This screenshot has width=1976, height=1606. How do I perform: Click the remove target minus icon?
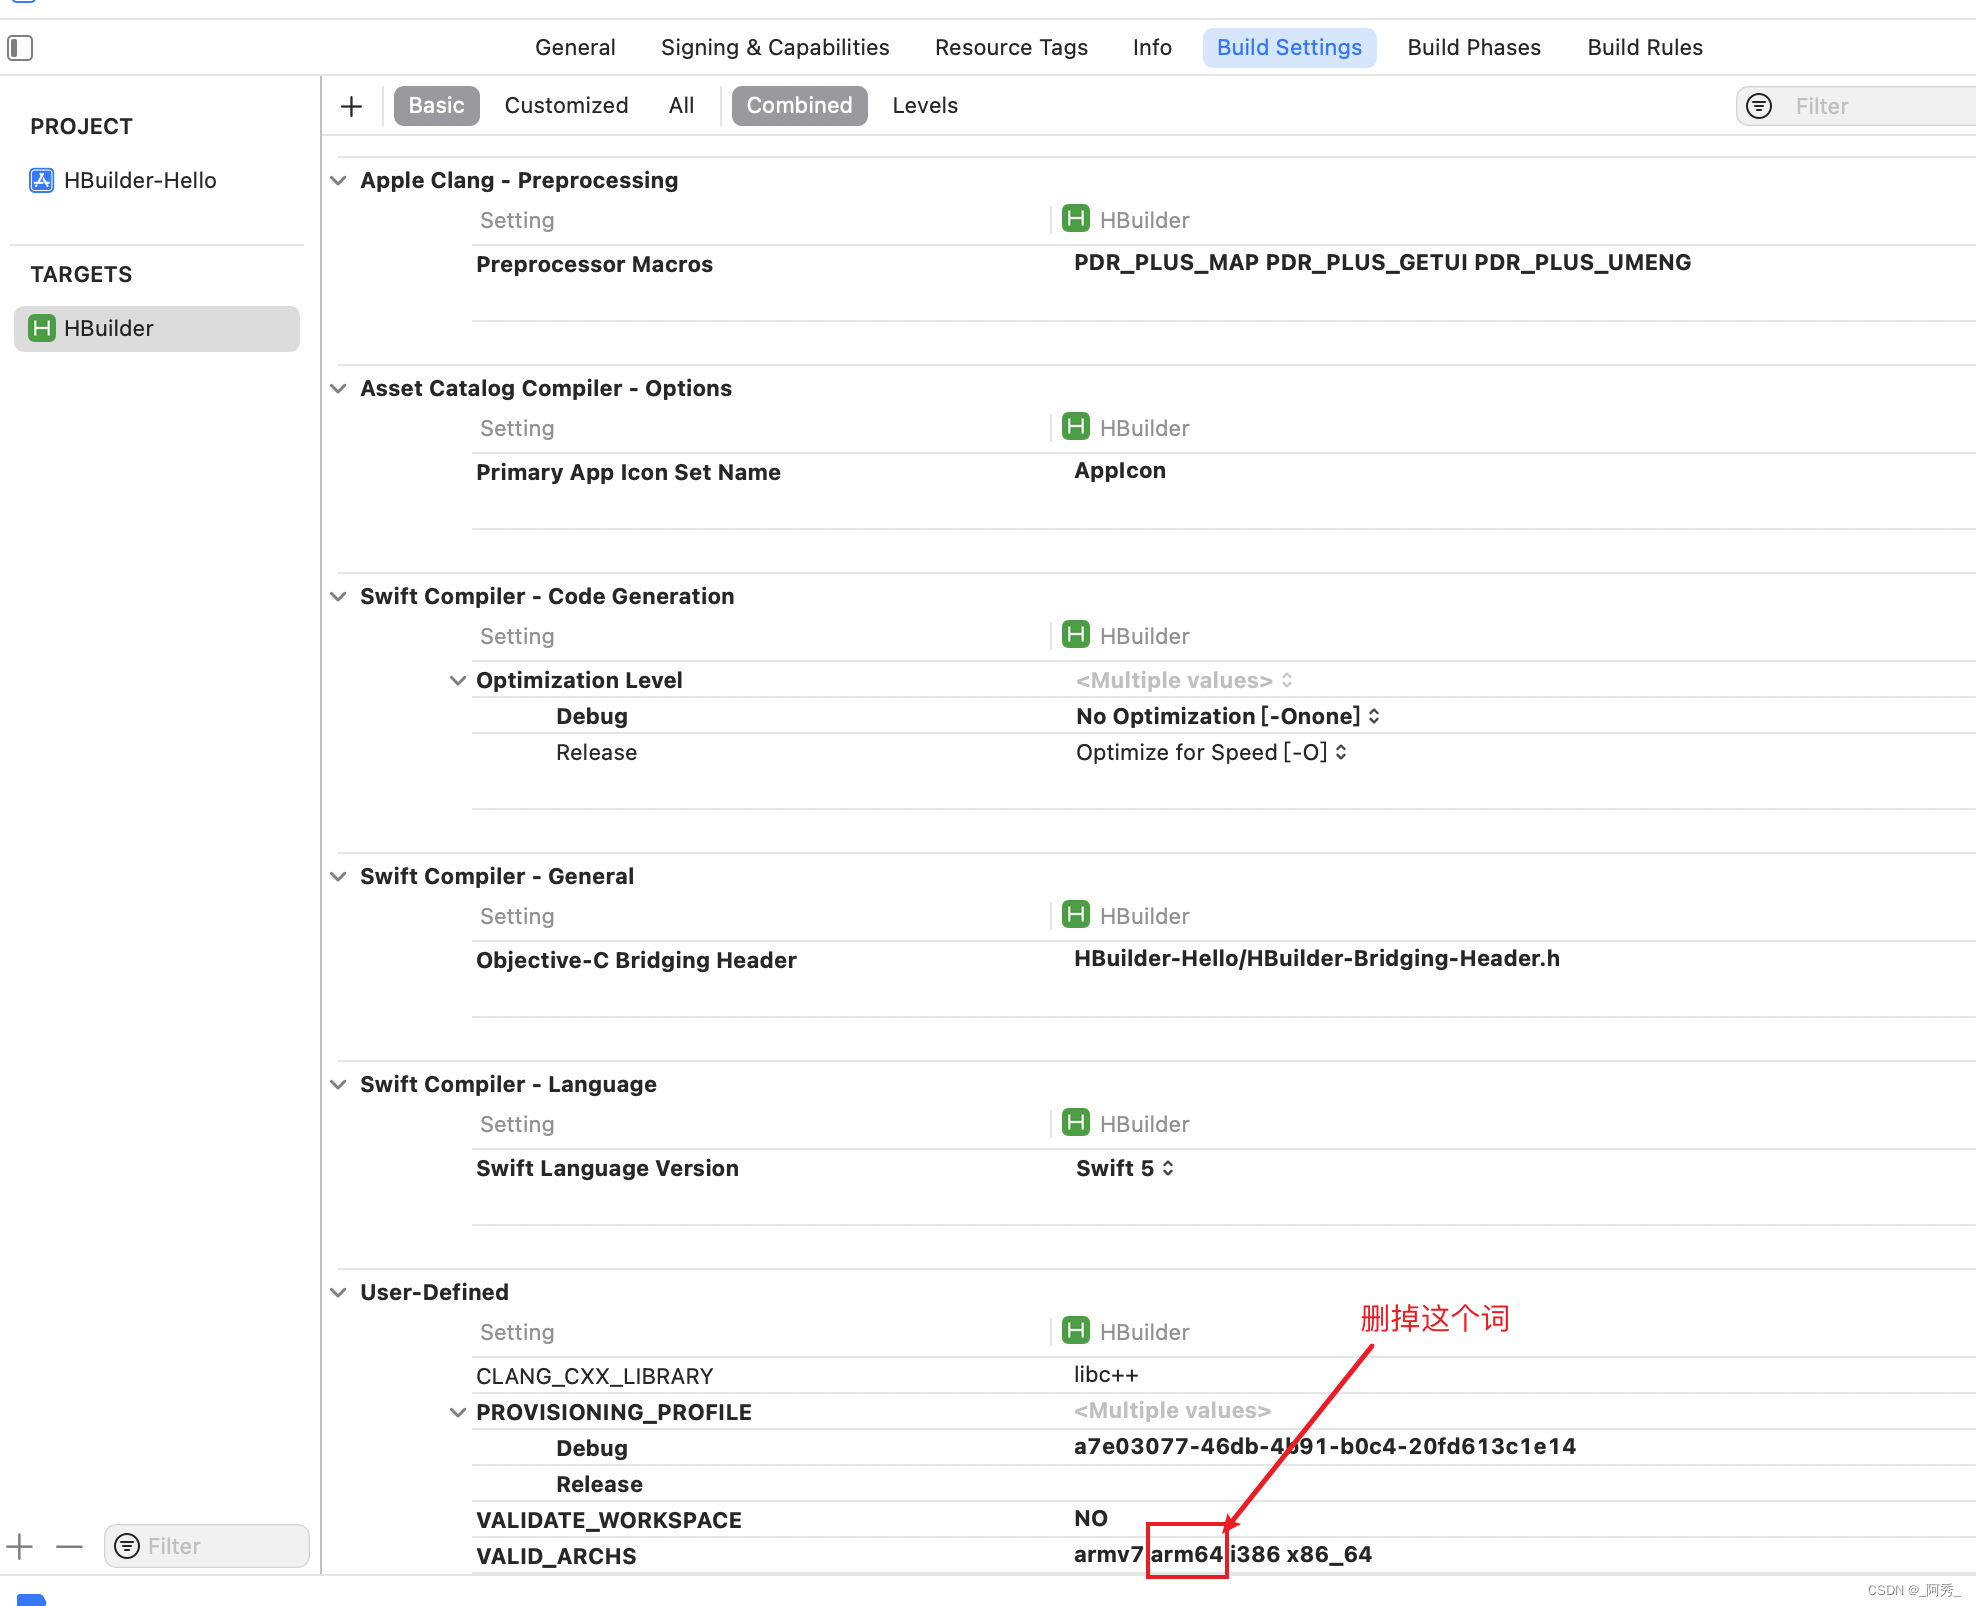tap(69, 1546)
